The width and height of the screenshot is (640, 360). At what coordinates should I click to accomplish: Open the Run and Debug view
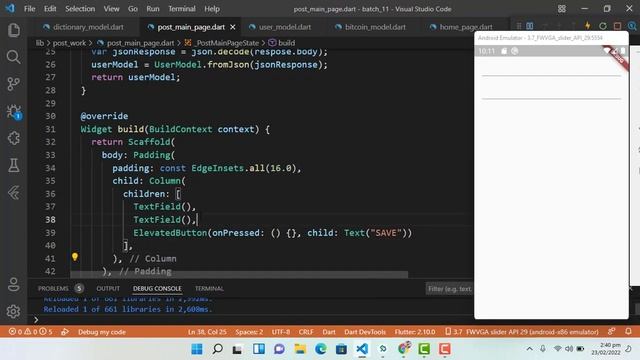pyautogui.click(x=13, y=111)
